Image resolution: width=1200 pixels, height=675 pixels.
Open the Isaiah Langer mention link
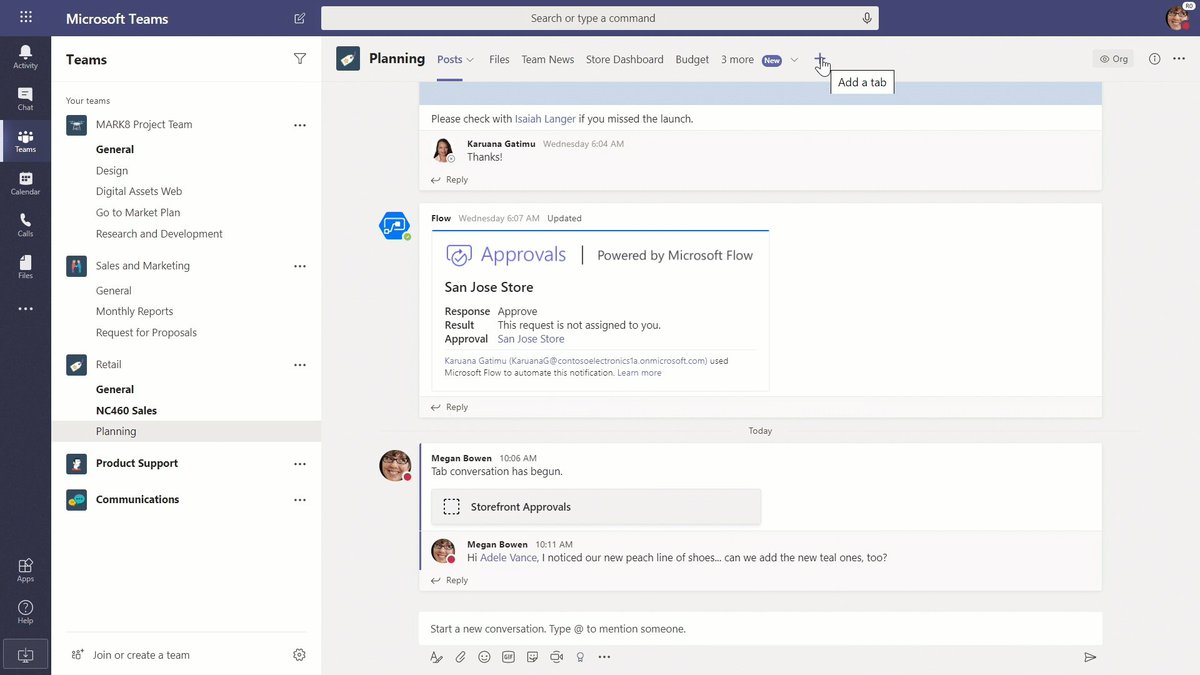pyautogui.click(x=545, y=119)
